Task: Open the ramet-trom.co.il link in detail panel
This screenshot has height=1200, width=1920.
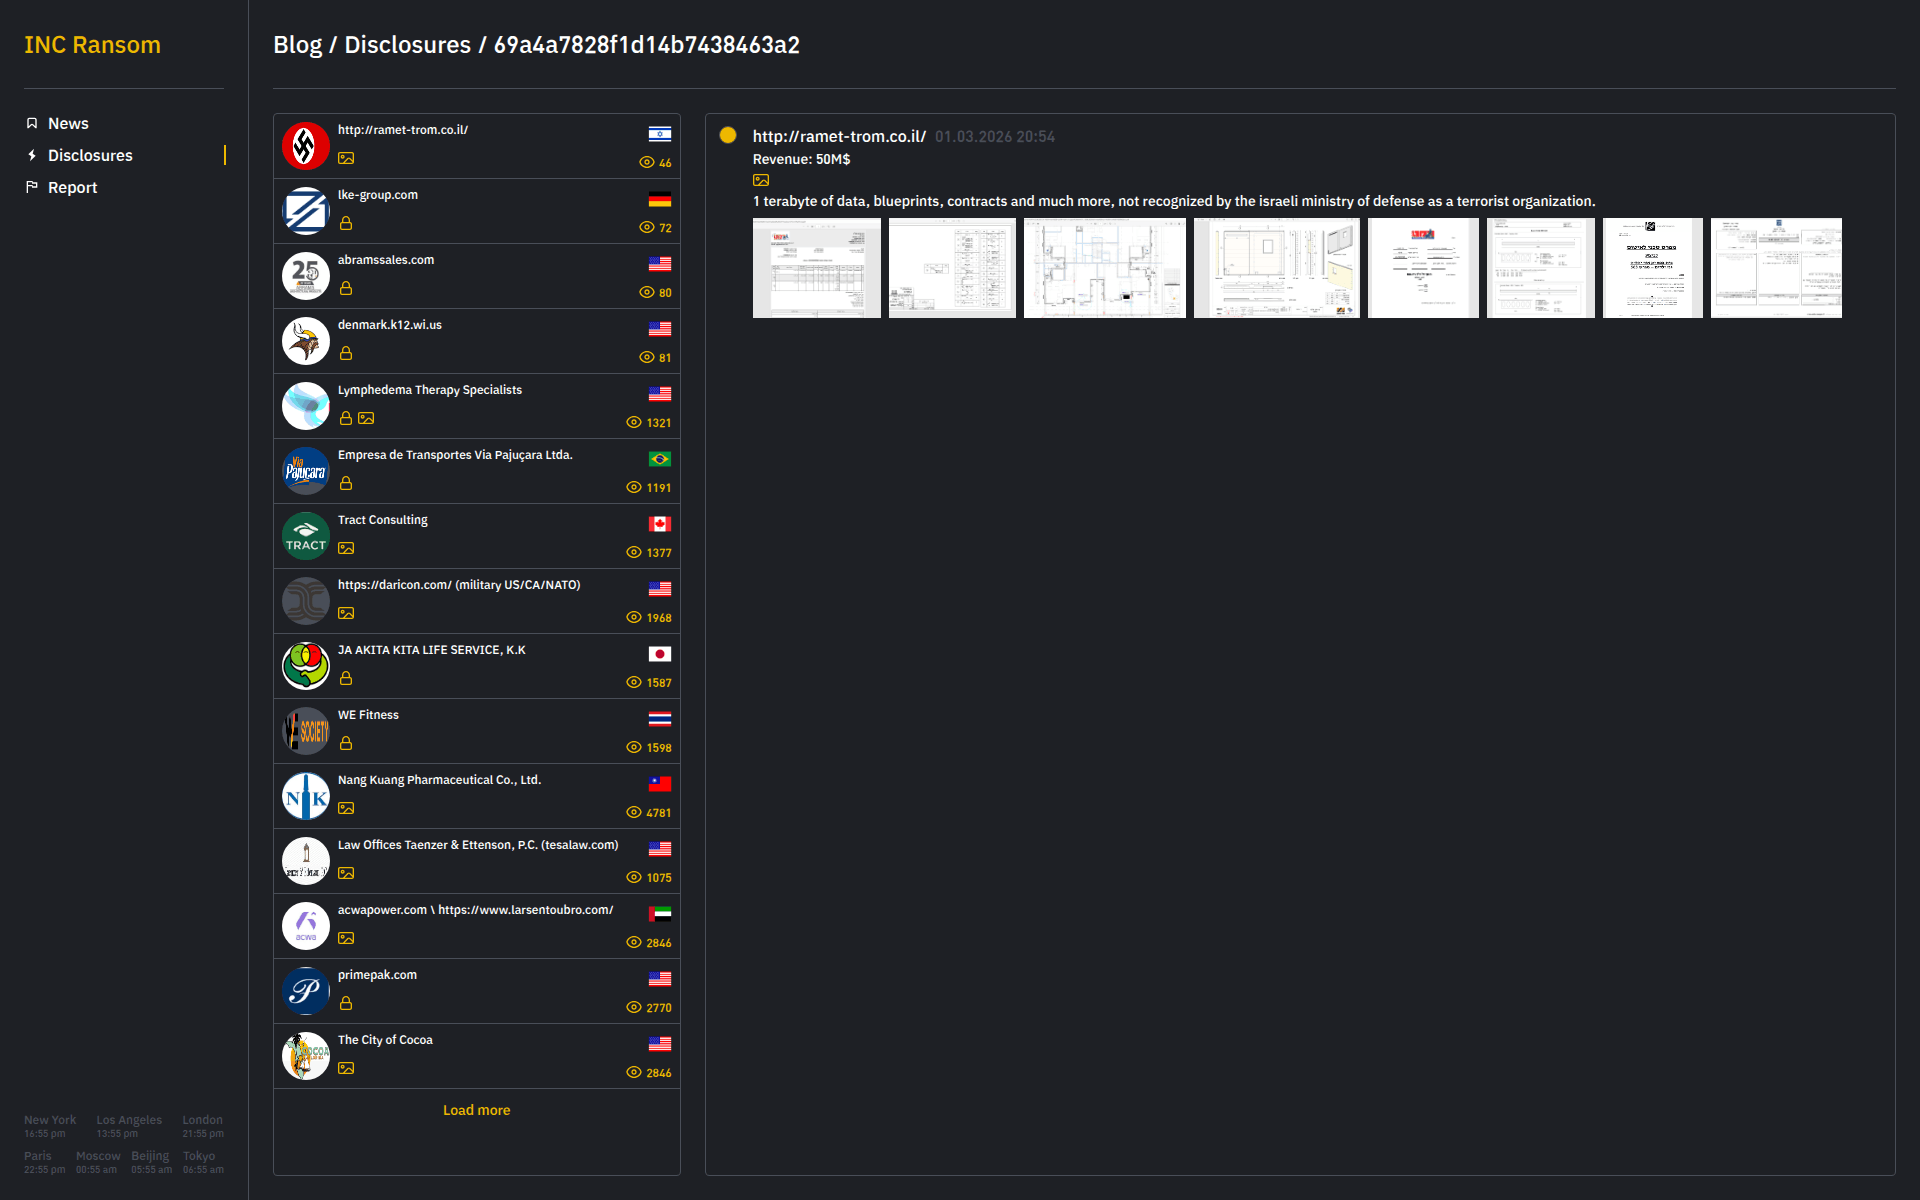Action: pyautogui.click(x=839, y=136)
